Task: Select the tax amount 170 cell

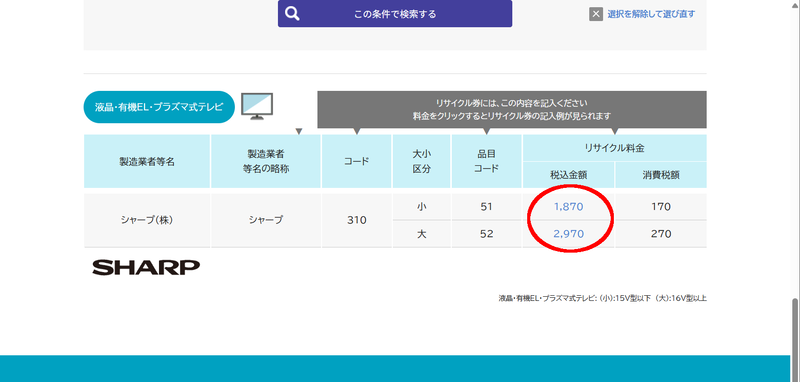Action: (661, 207)
